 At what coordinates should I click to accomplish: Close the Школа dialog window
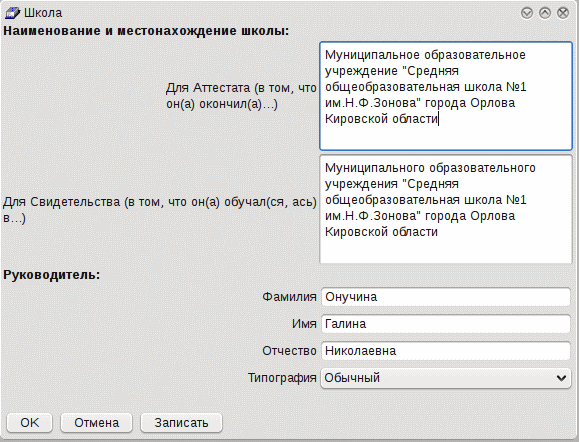pyautogui.click(x=563, y=13)
